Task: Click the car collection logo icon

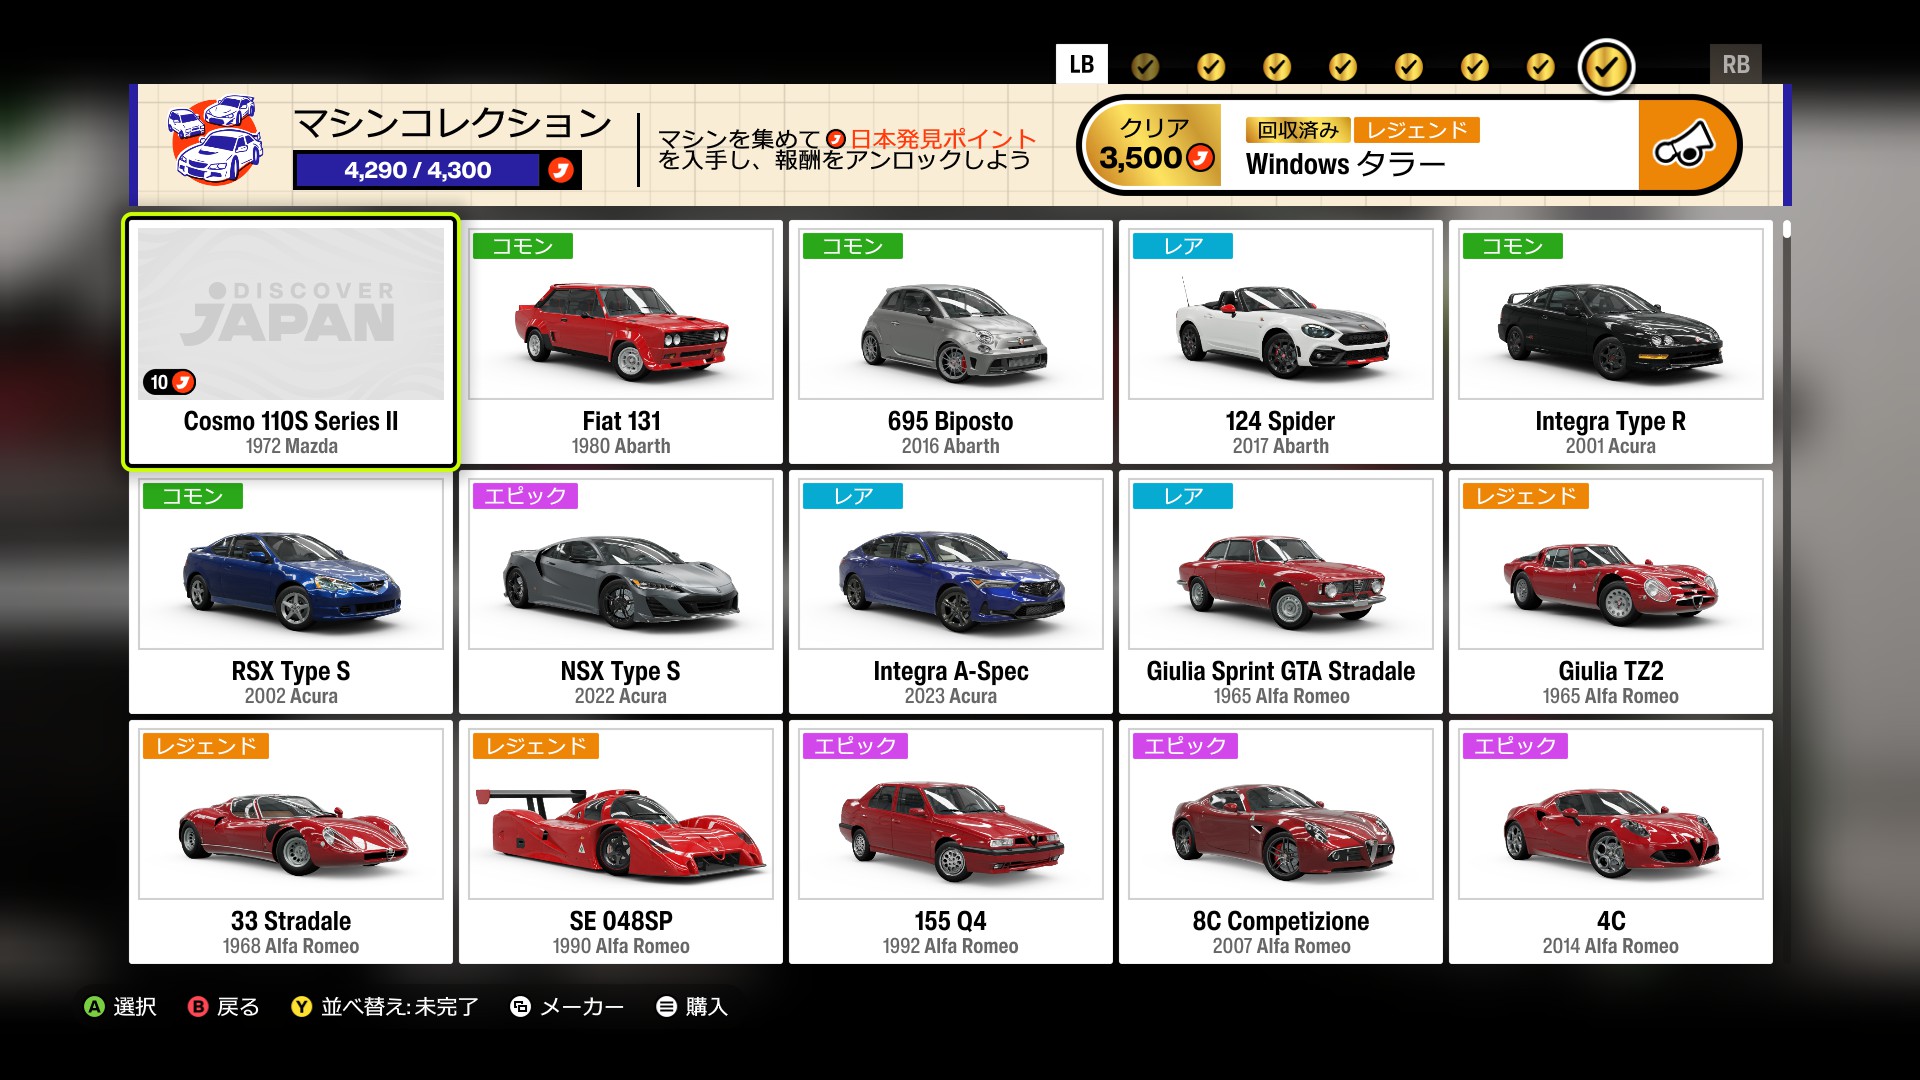Action: (216, 140)
